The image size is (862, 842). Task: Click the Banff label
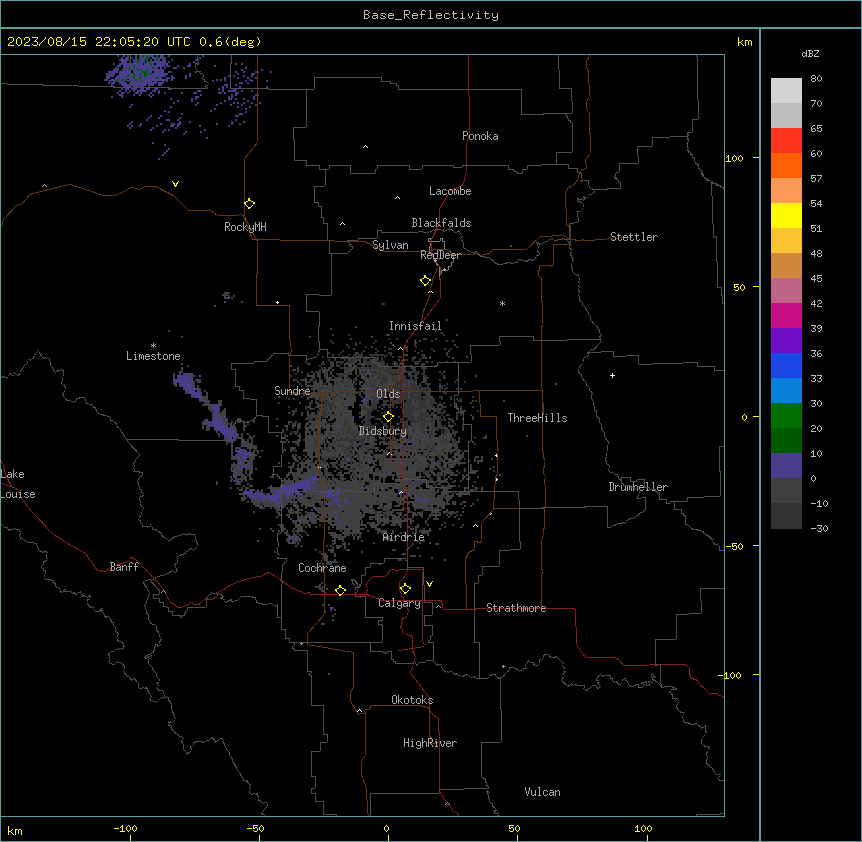click(124, 567)
